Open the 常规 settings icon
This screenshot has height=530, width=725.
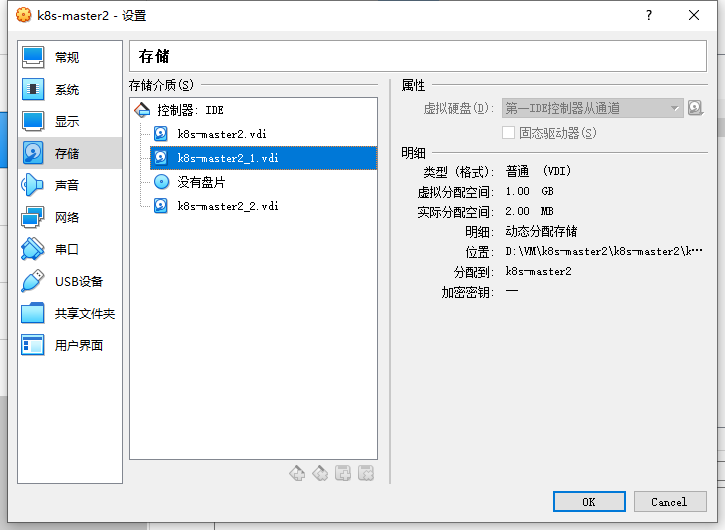click(x=33, y=57)
